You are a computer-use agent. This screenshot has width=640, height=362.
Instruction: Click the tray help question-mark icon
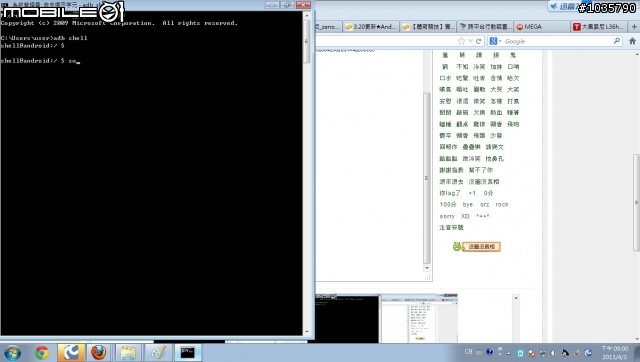point(489,352)
